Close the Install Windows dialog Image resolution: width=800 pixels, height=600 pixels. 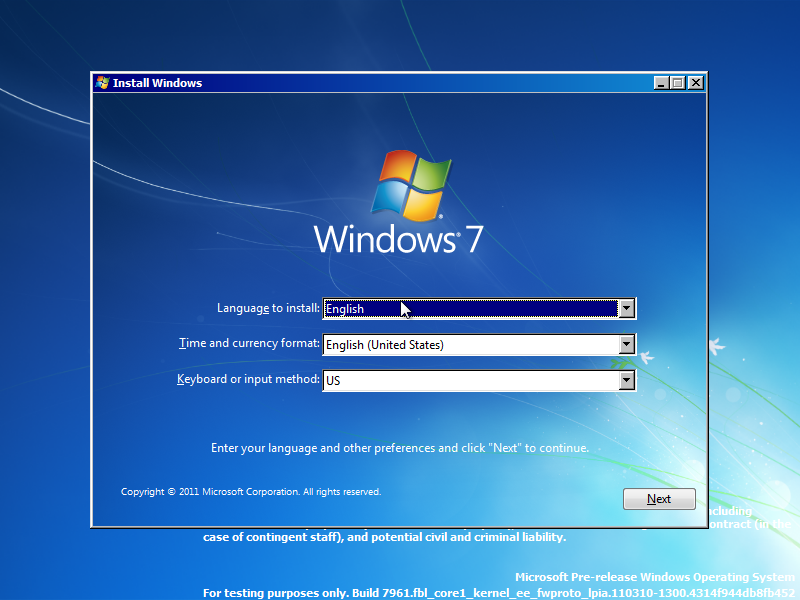coord(695,83)
